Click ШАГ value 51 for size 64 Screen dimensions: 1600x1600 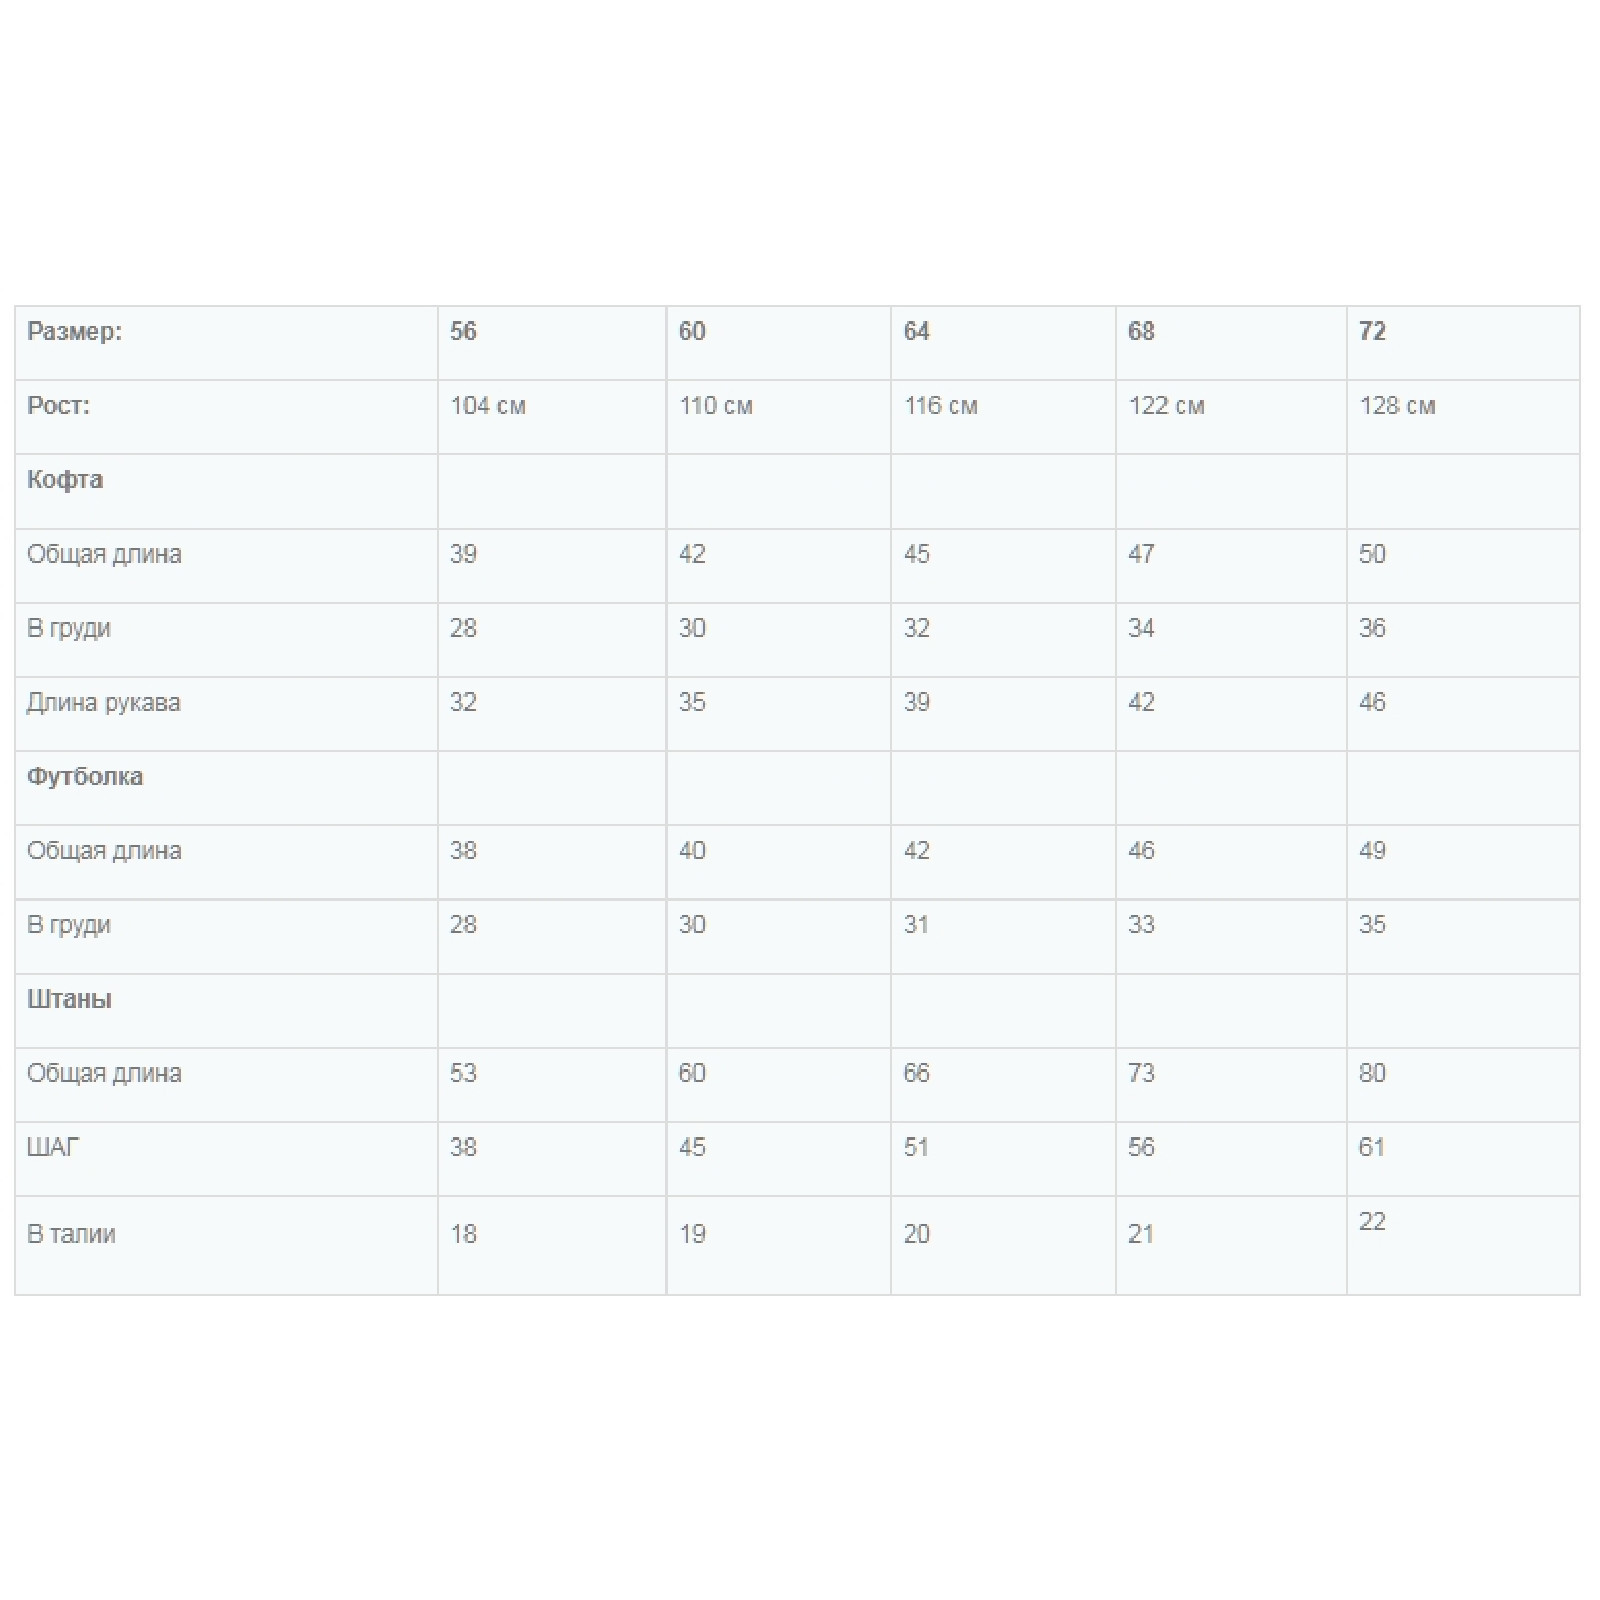coord(916,1147)
